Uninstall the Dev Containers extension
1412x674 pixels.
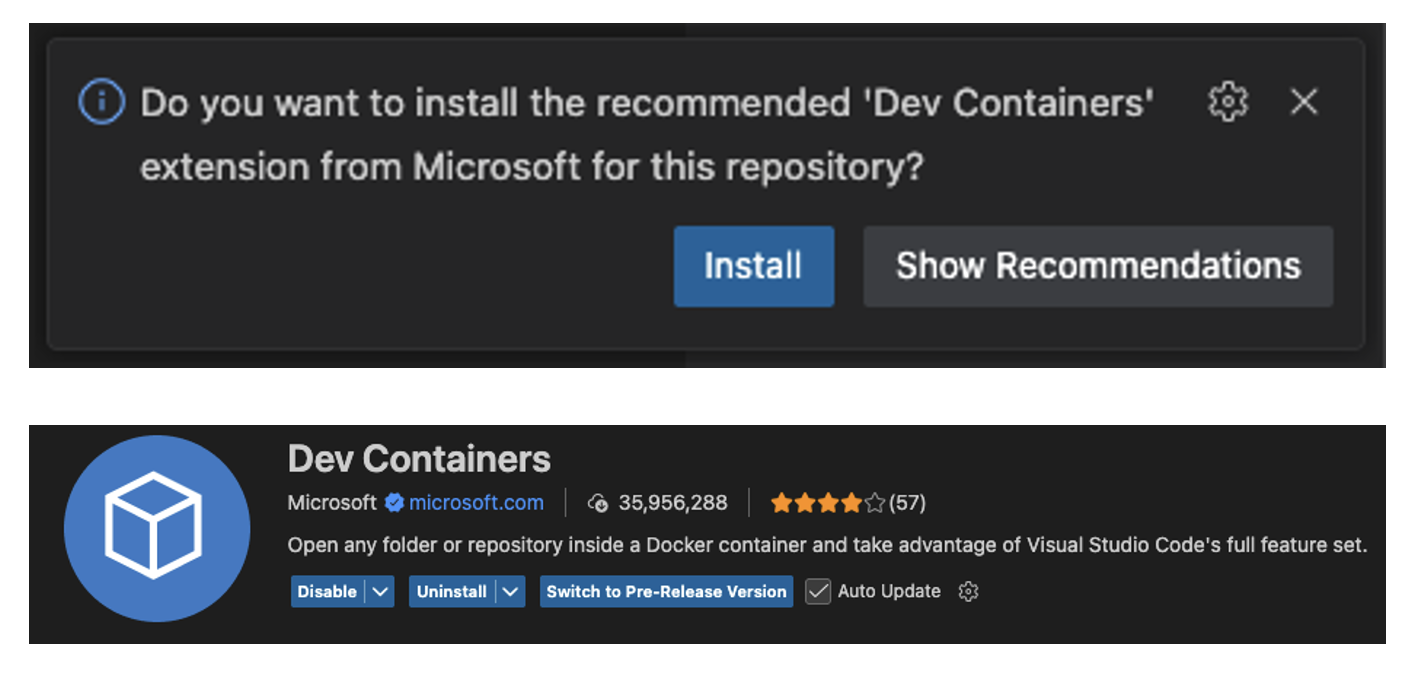(x=451, y=591)
